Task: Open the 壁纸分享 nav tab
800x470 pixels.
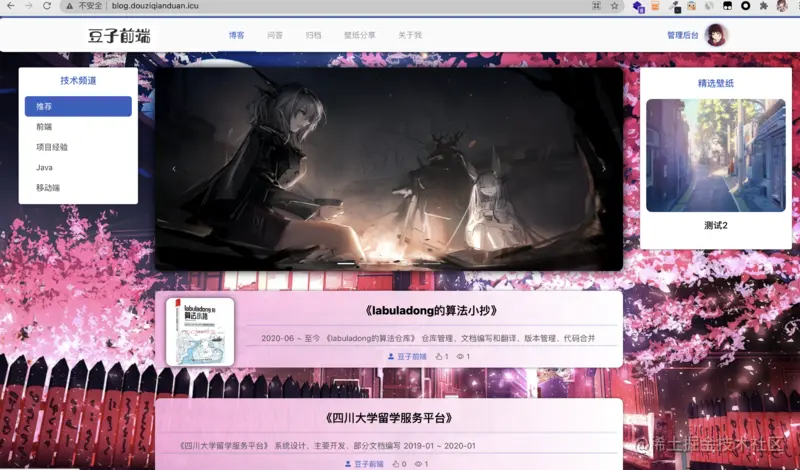Action: click(x=359, y=35)
